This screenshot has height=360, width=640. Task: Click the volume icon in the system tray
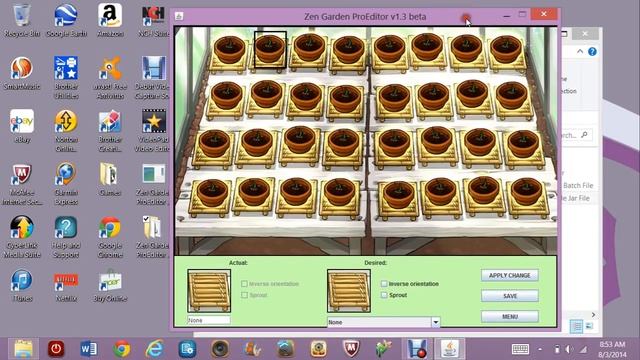click(568, 349)
